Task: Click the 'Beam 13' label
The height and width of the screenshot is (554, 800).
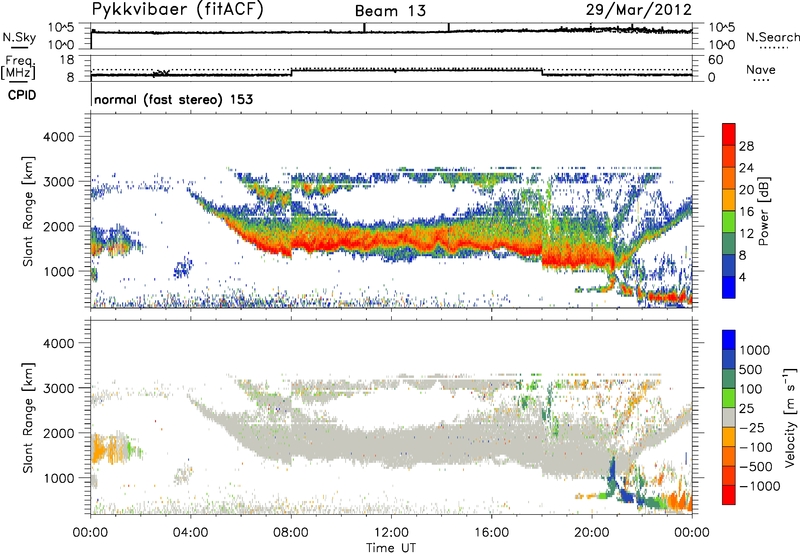Action: tap(390, 11)
